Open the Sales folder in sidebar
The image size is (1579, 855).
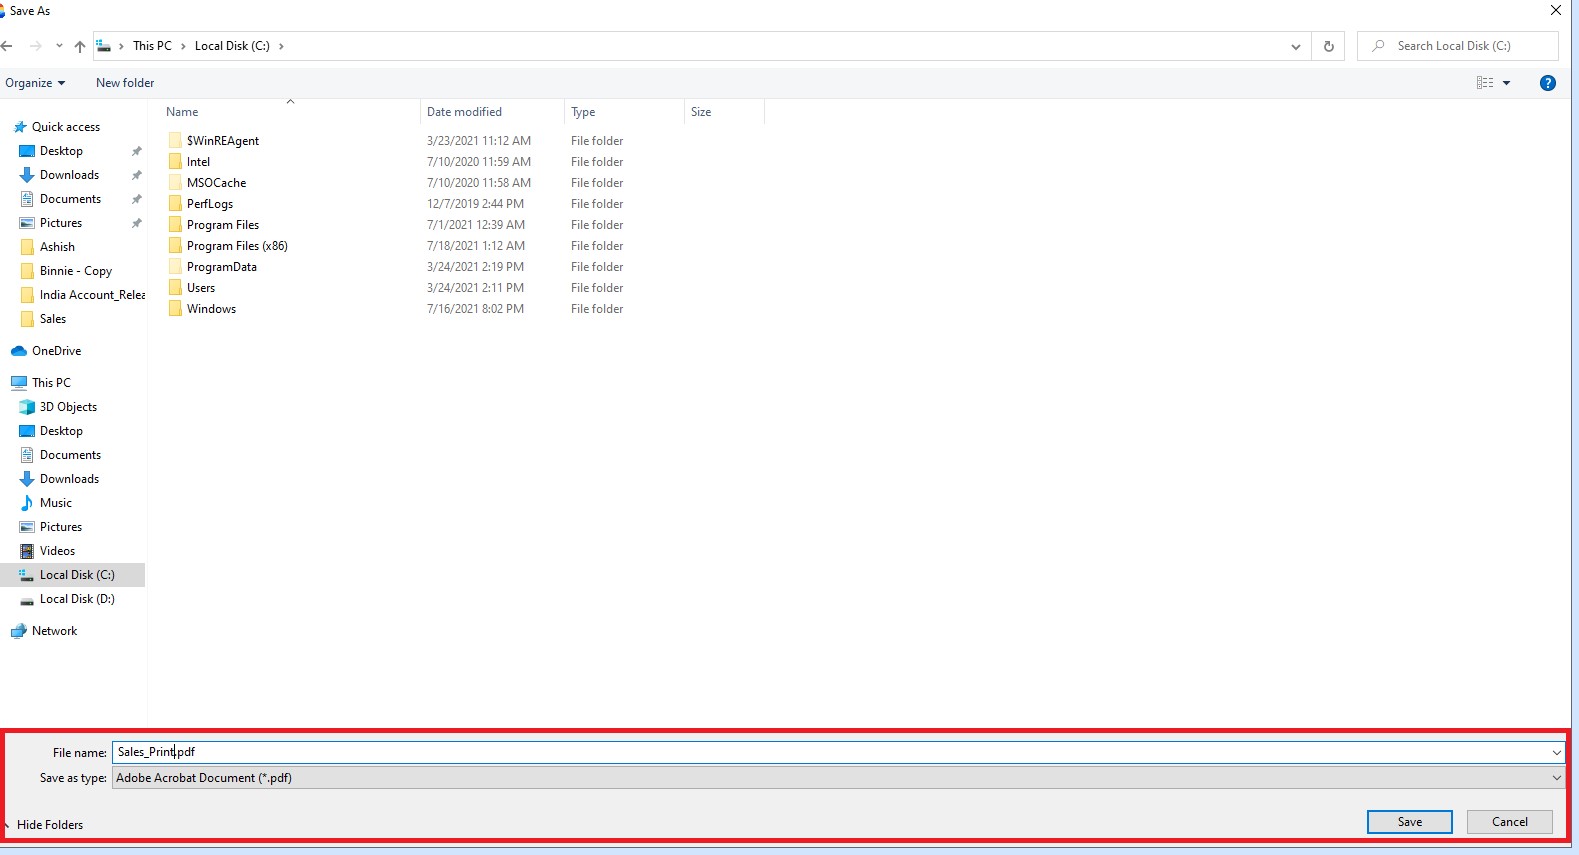(53, 319)
